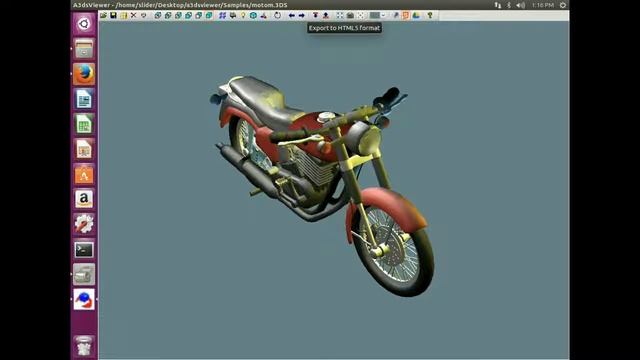Click the help question mark icon

(430, 16)
